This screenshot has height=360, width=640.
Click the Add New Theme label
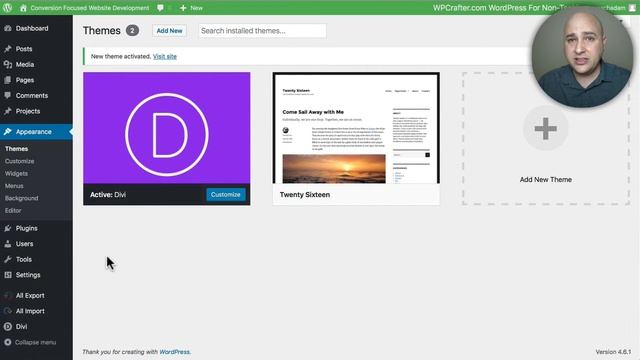click(x=545, y=180)
